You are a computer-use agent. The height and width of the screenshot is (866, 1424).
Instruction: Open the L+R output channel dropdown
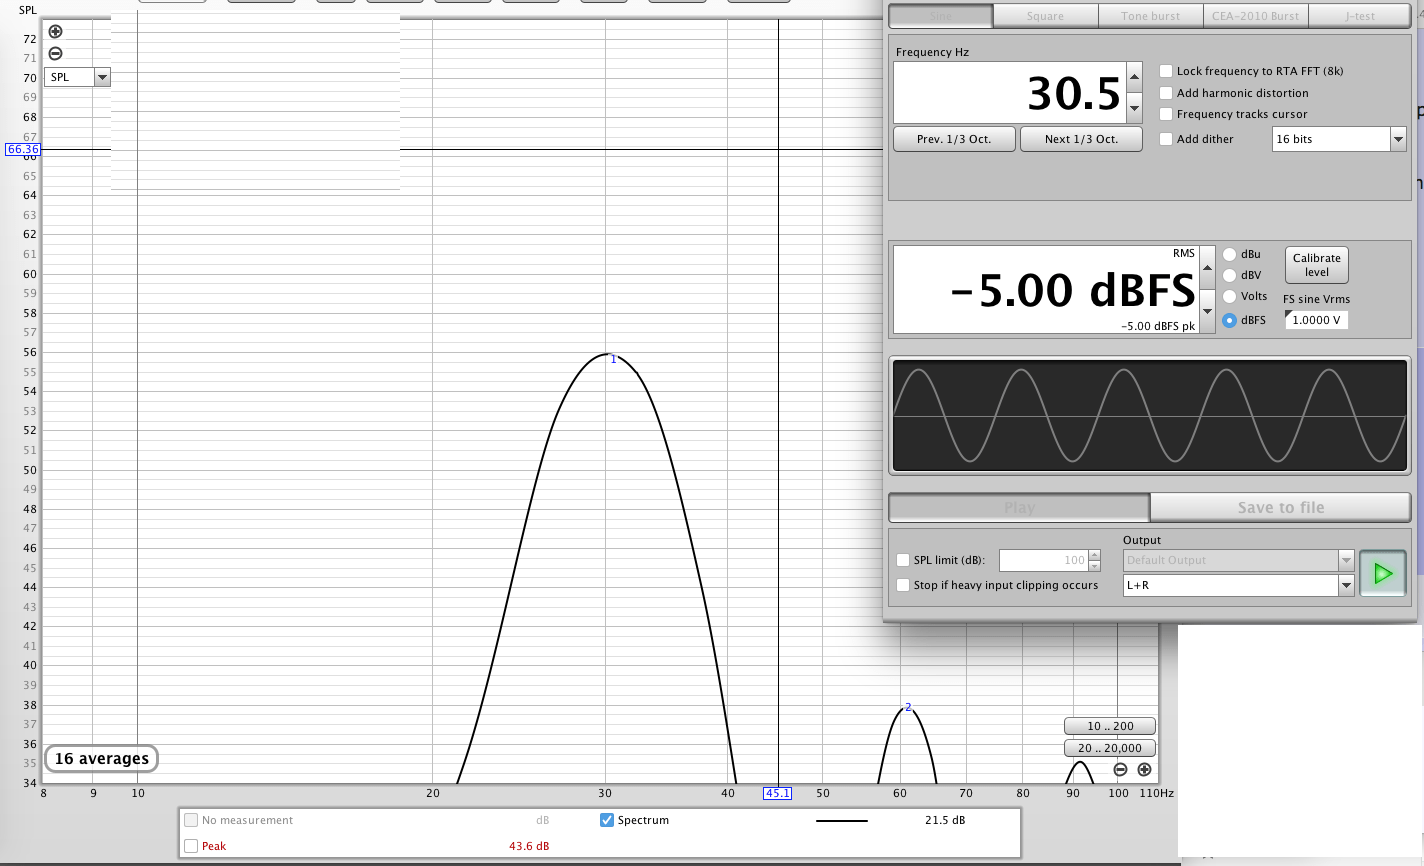tap(1346, 585)
